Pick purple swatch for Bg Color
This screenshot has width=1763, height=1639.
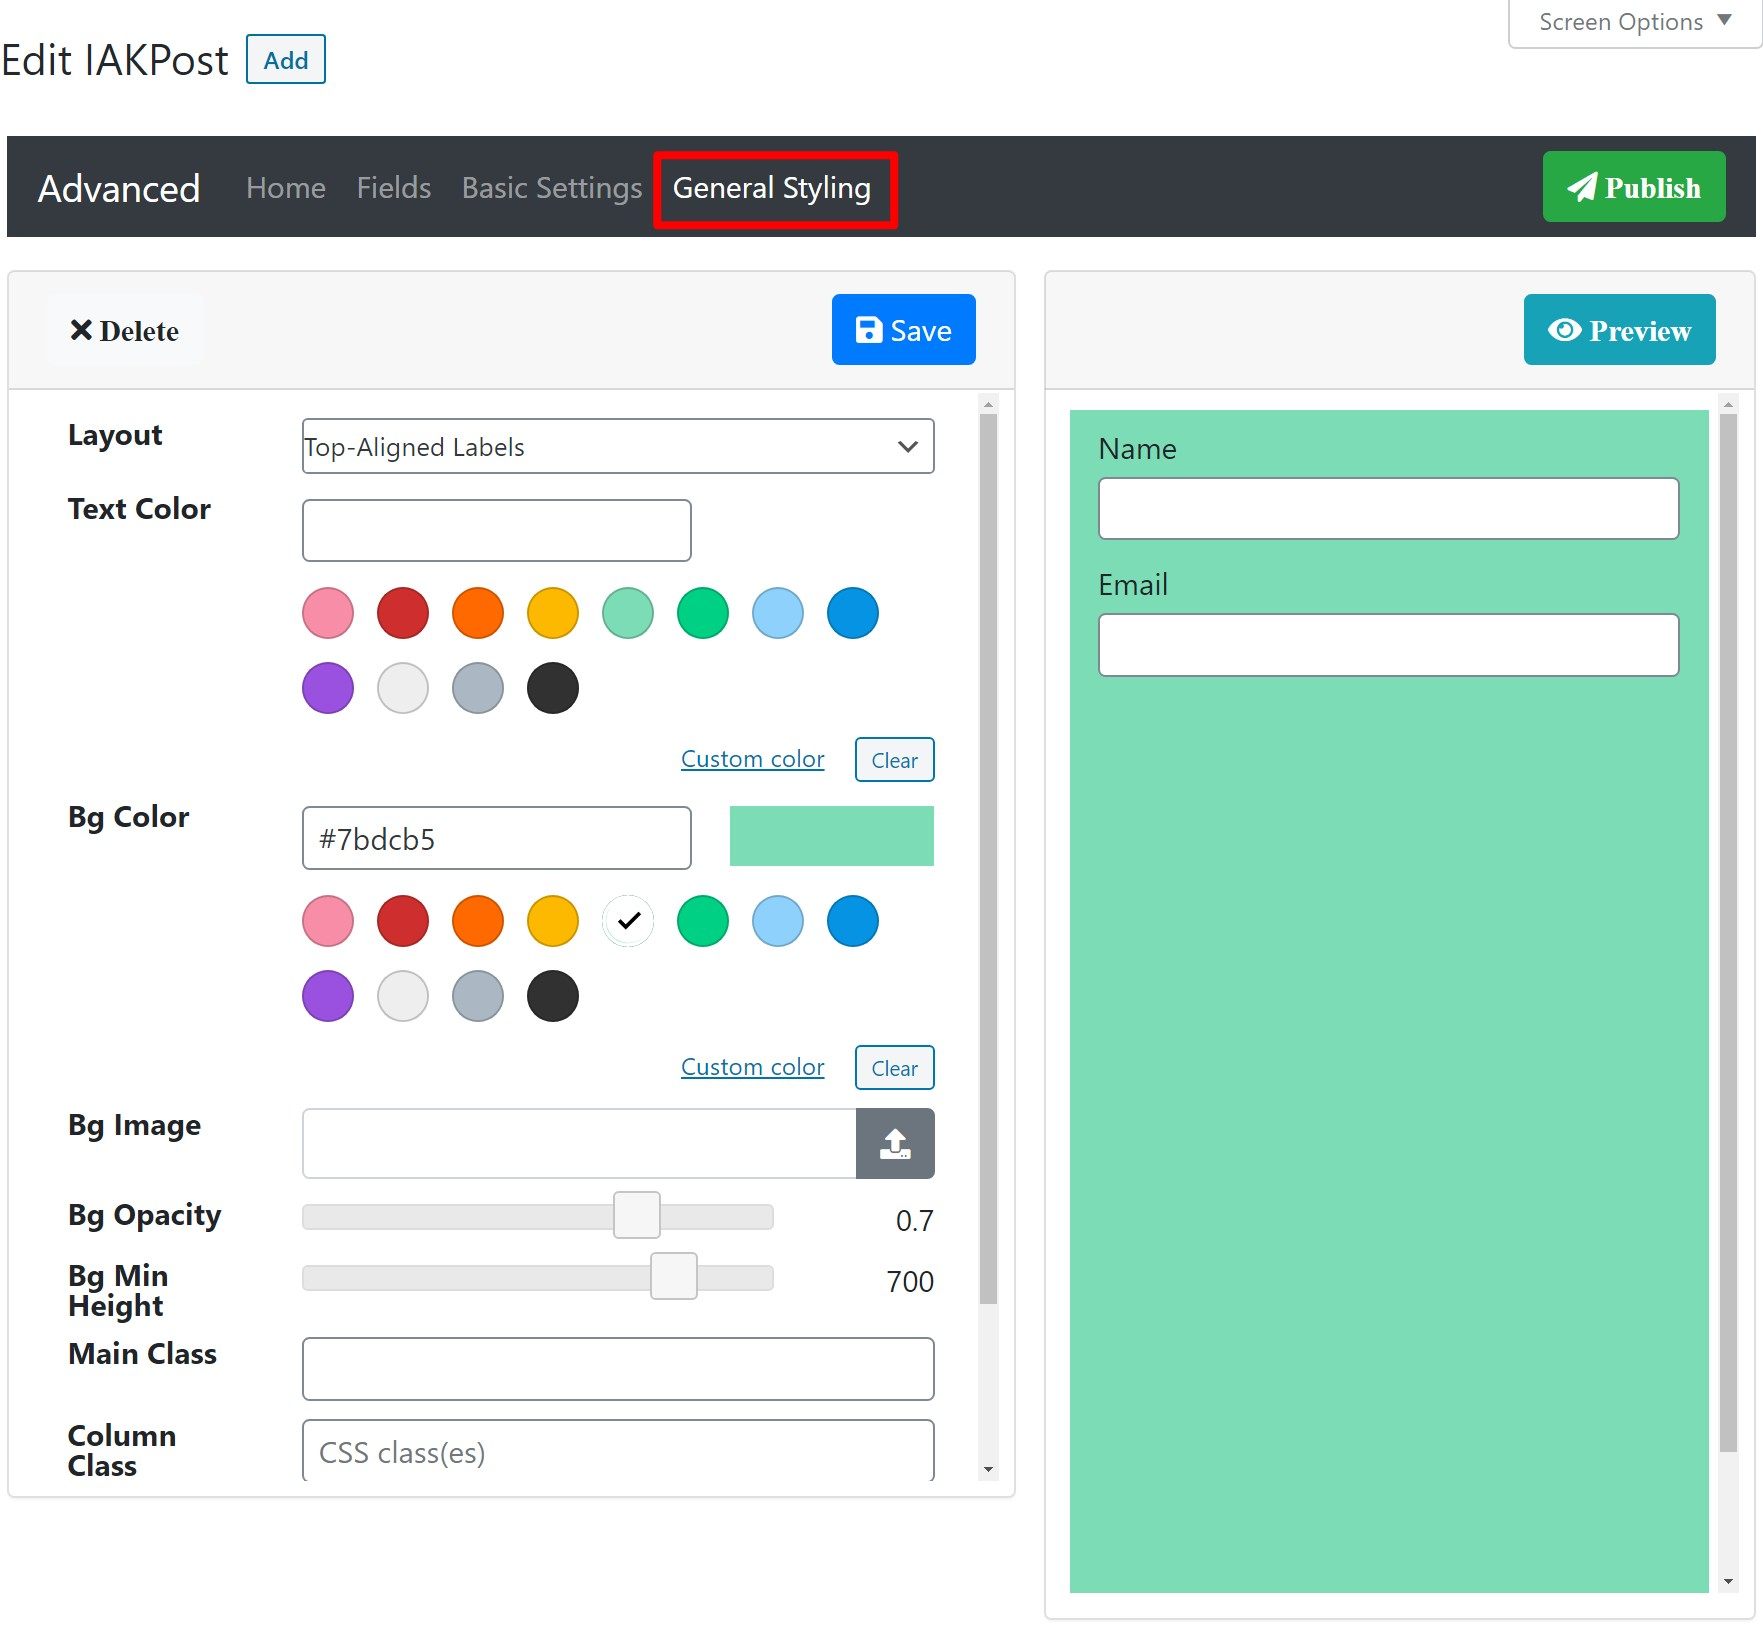point(328,996)
